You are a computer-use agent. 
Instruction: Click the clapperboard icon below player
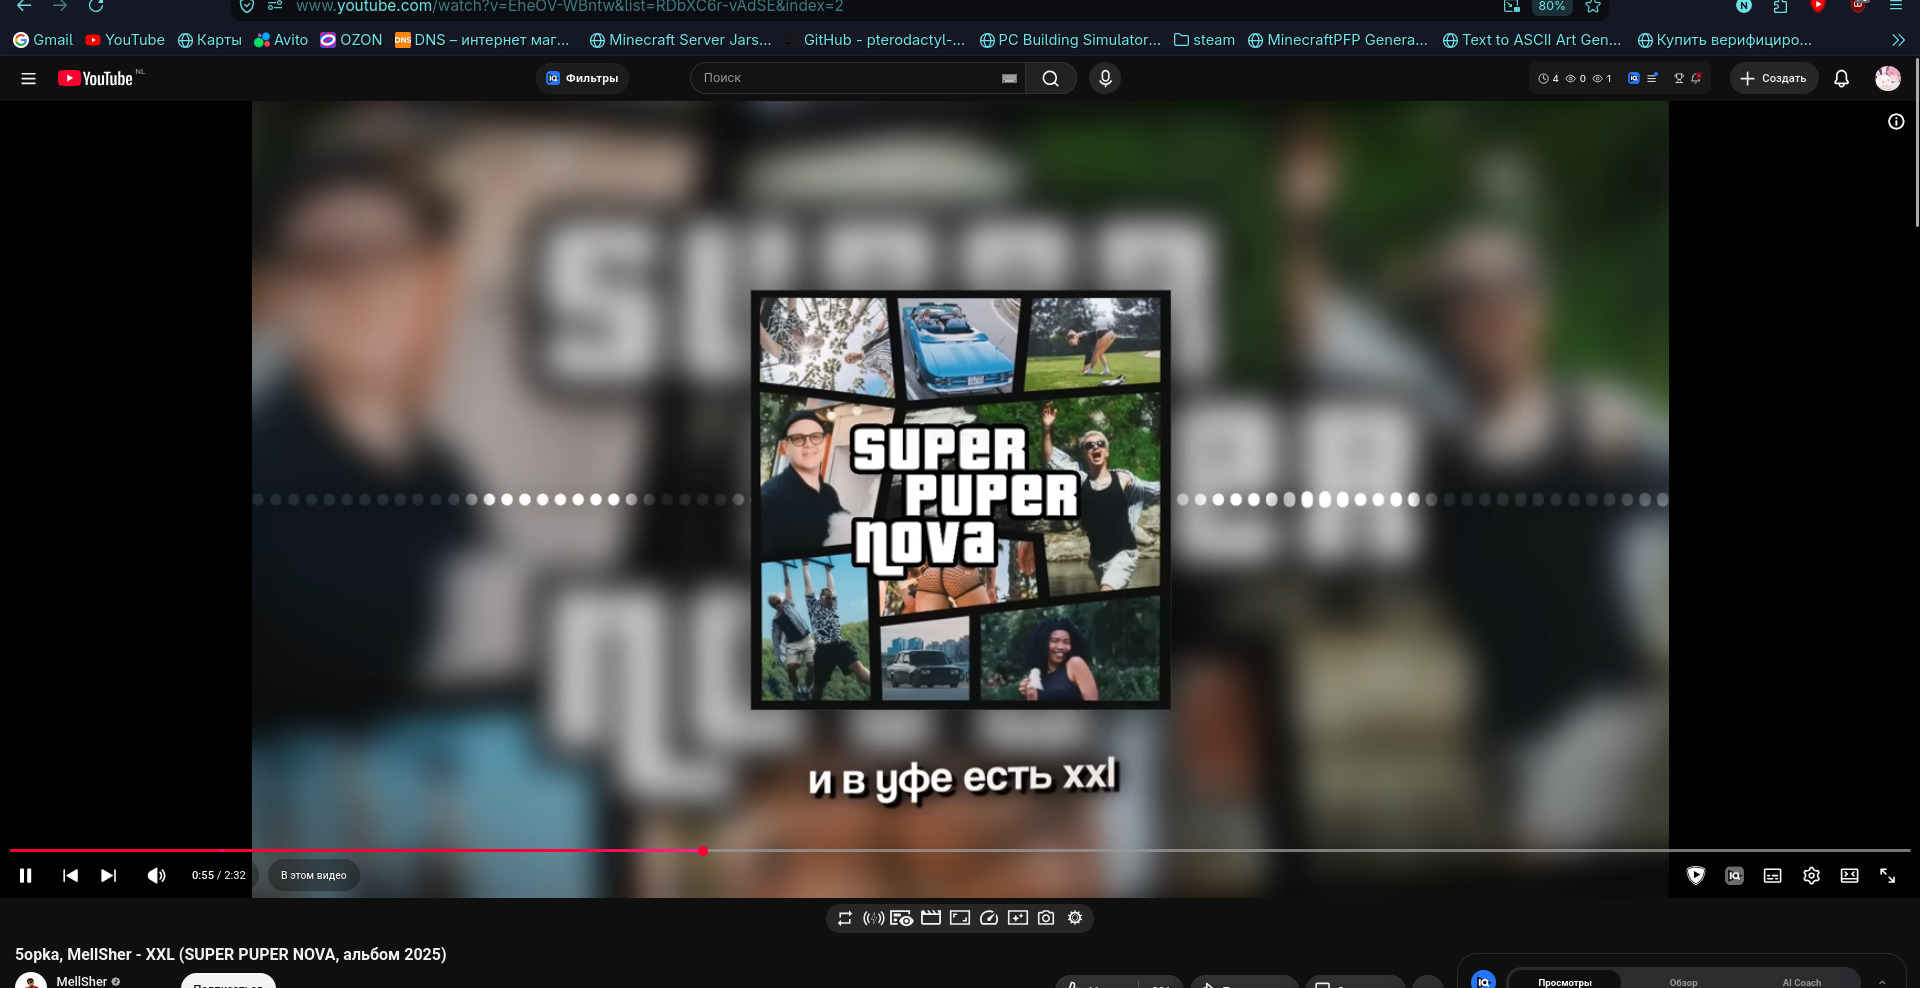point(931,918)
